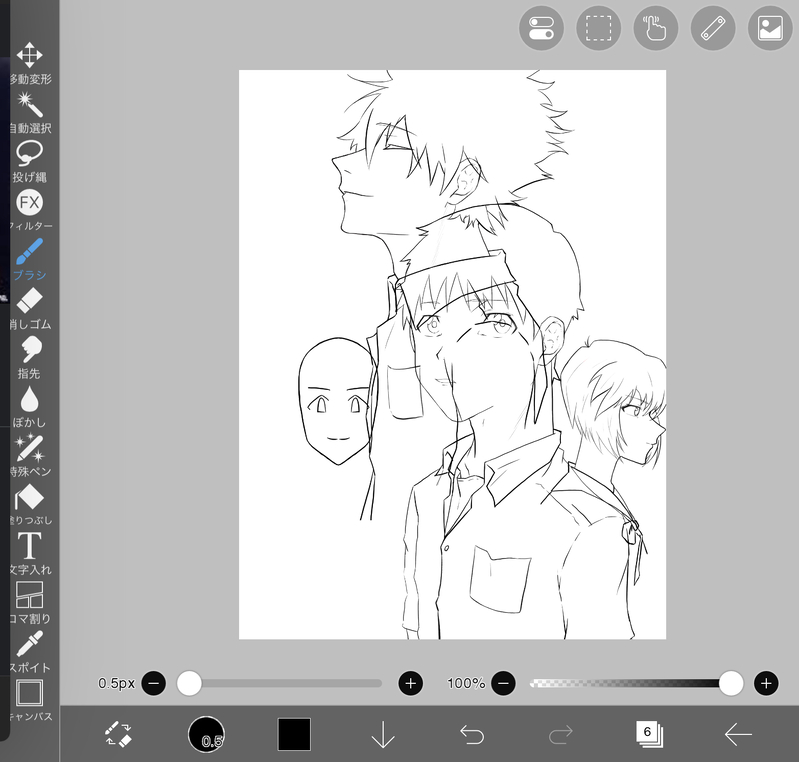Viewport: 799px width, 762px height.
Task: Increase brush thickness with plus button
Action: (x=411, y=683)
